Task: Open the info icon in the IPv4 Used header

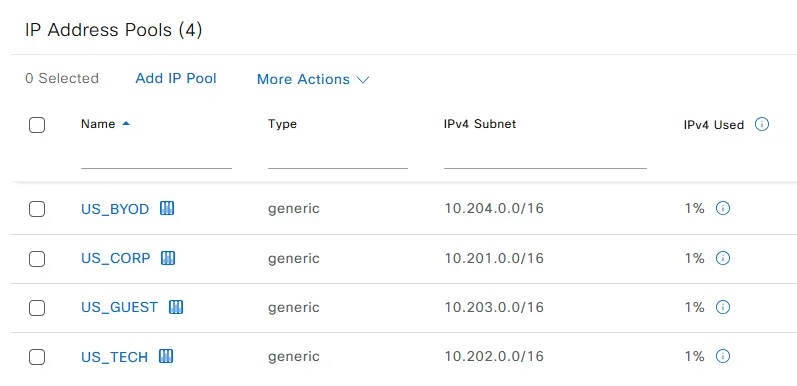Action: click(761, 124)
